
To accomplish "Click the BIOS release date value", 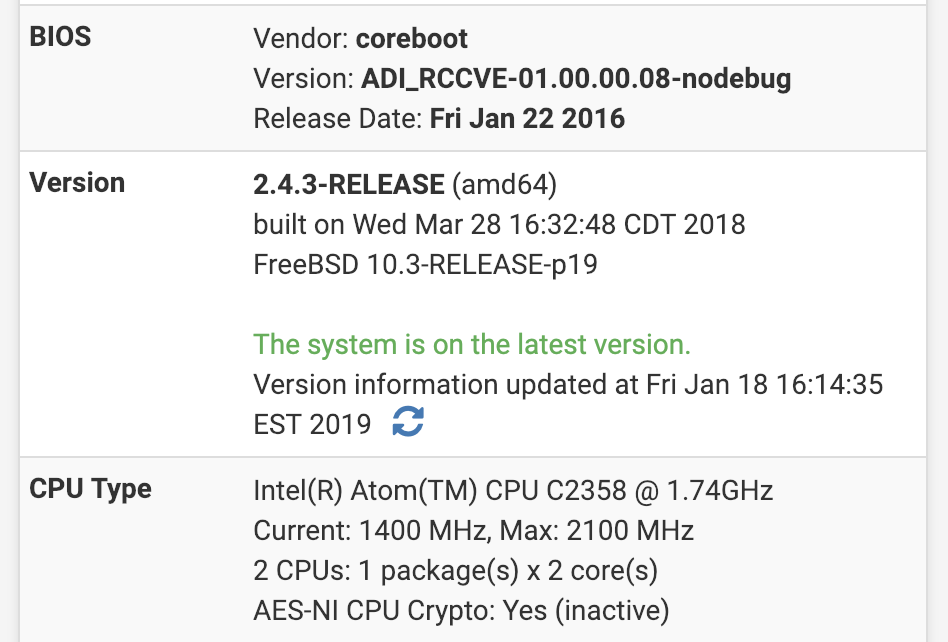I will pos(527,119).
